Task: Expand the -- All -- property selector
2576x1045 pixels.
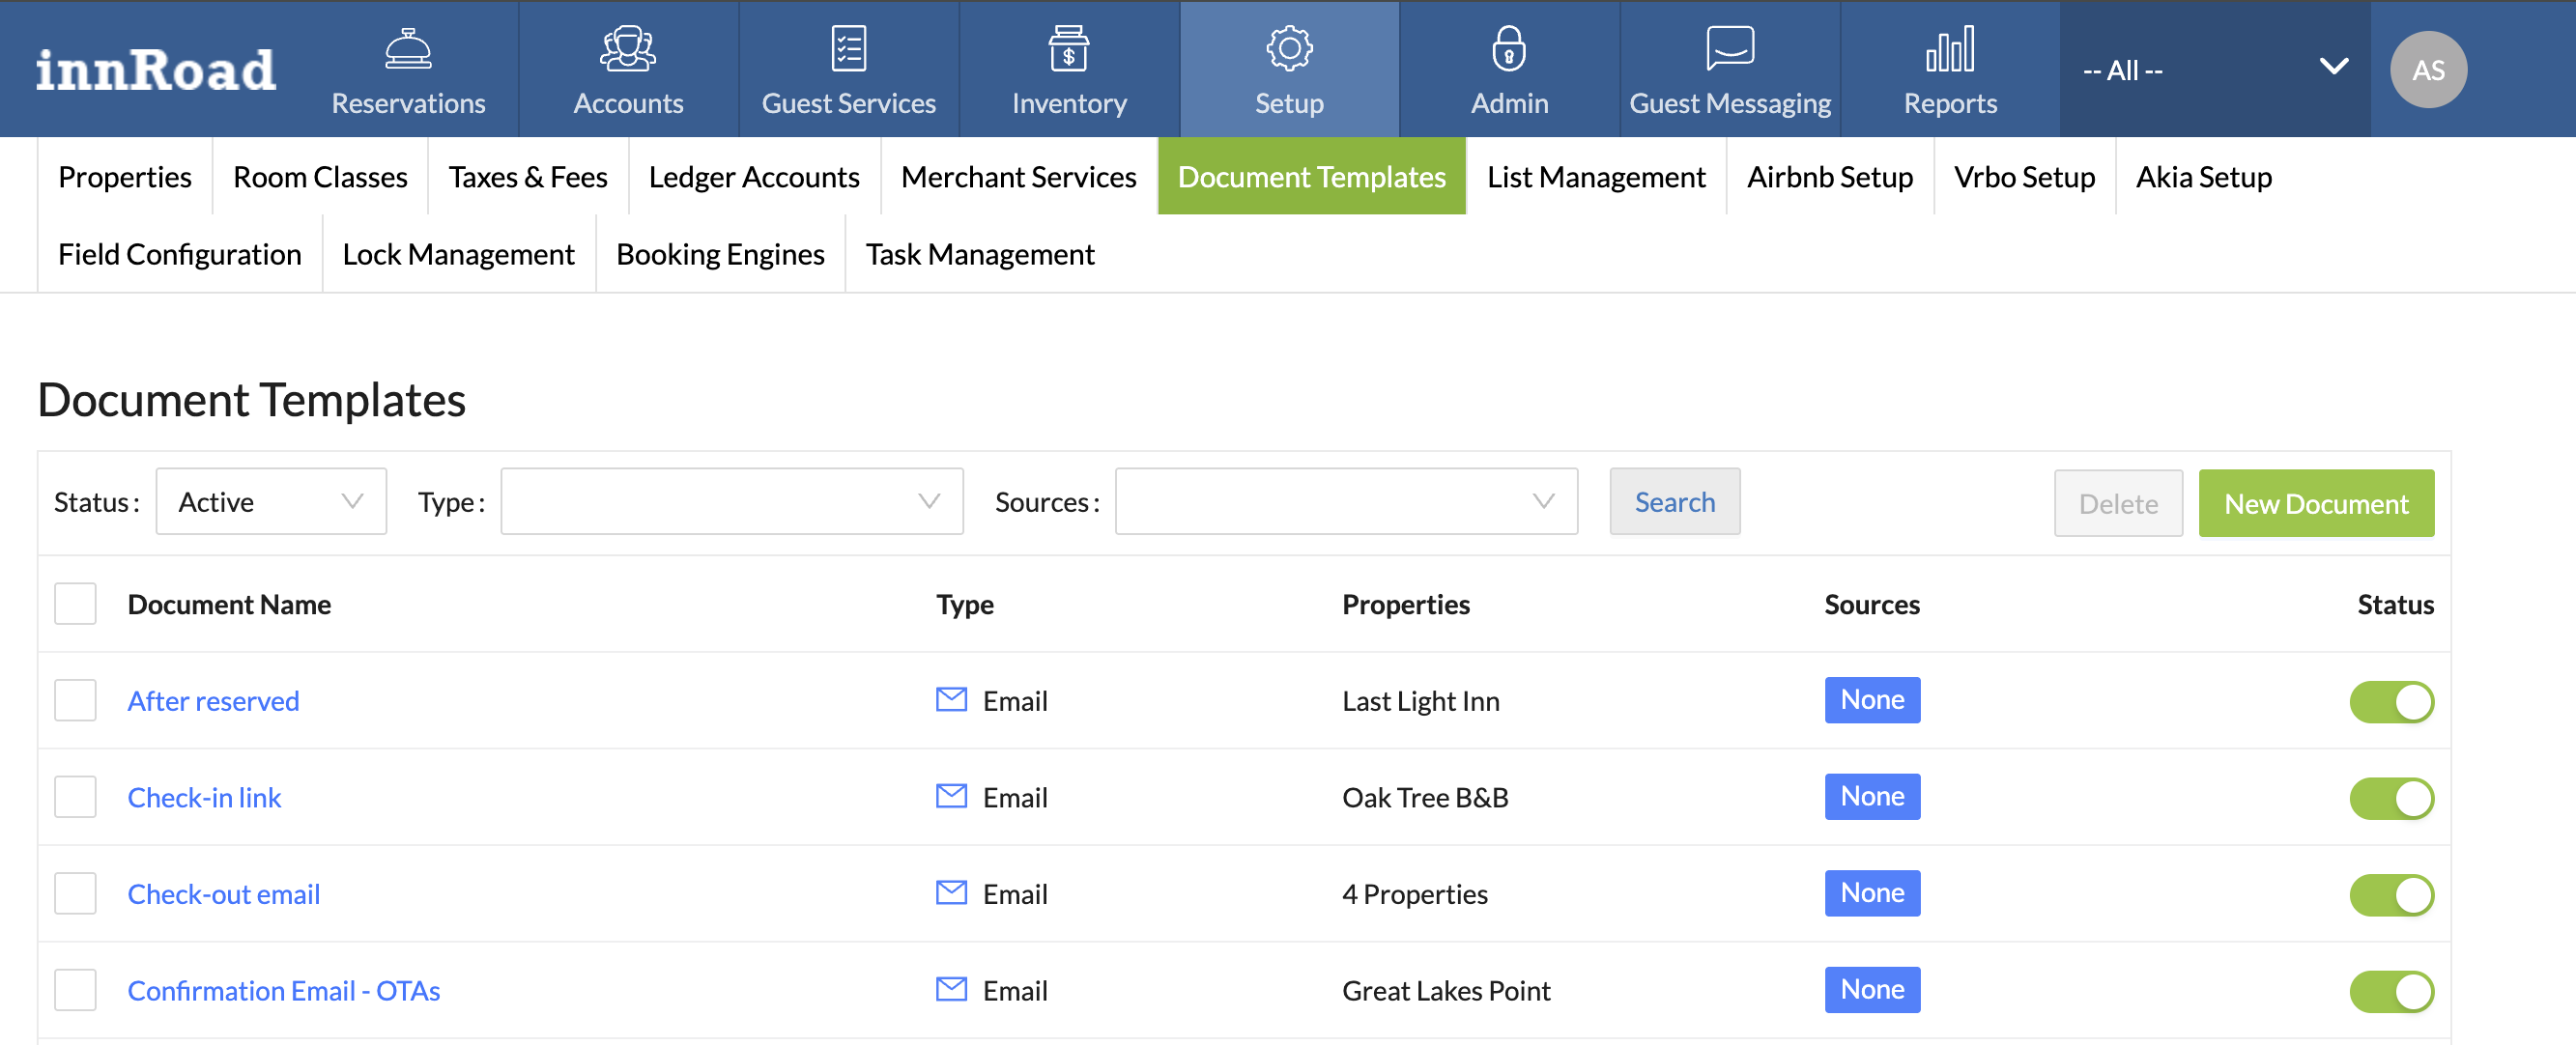Action: click(2213, 70)
